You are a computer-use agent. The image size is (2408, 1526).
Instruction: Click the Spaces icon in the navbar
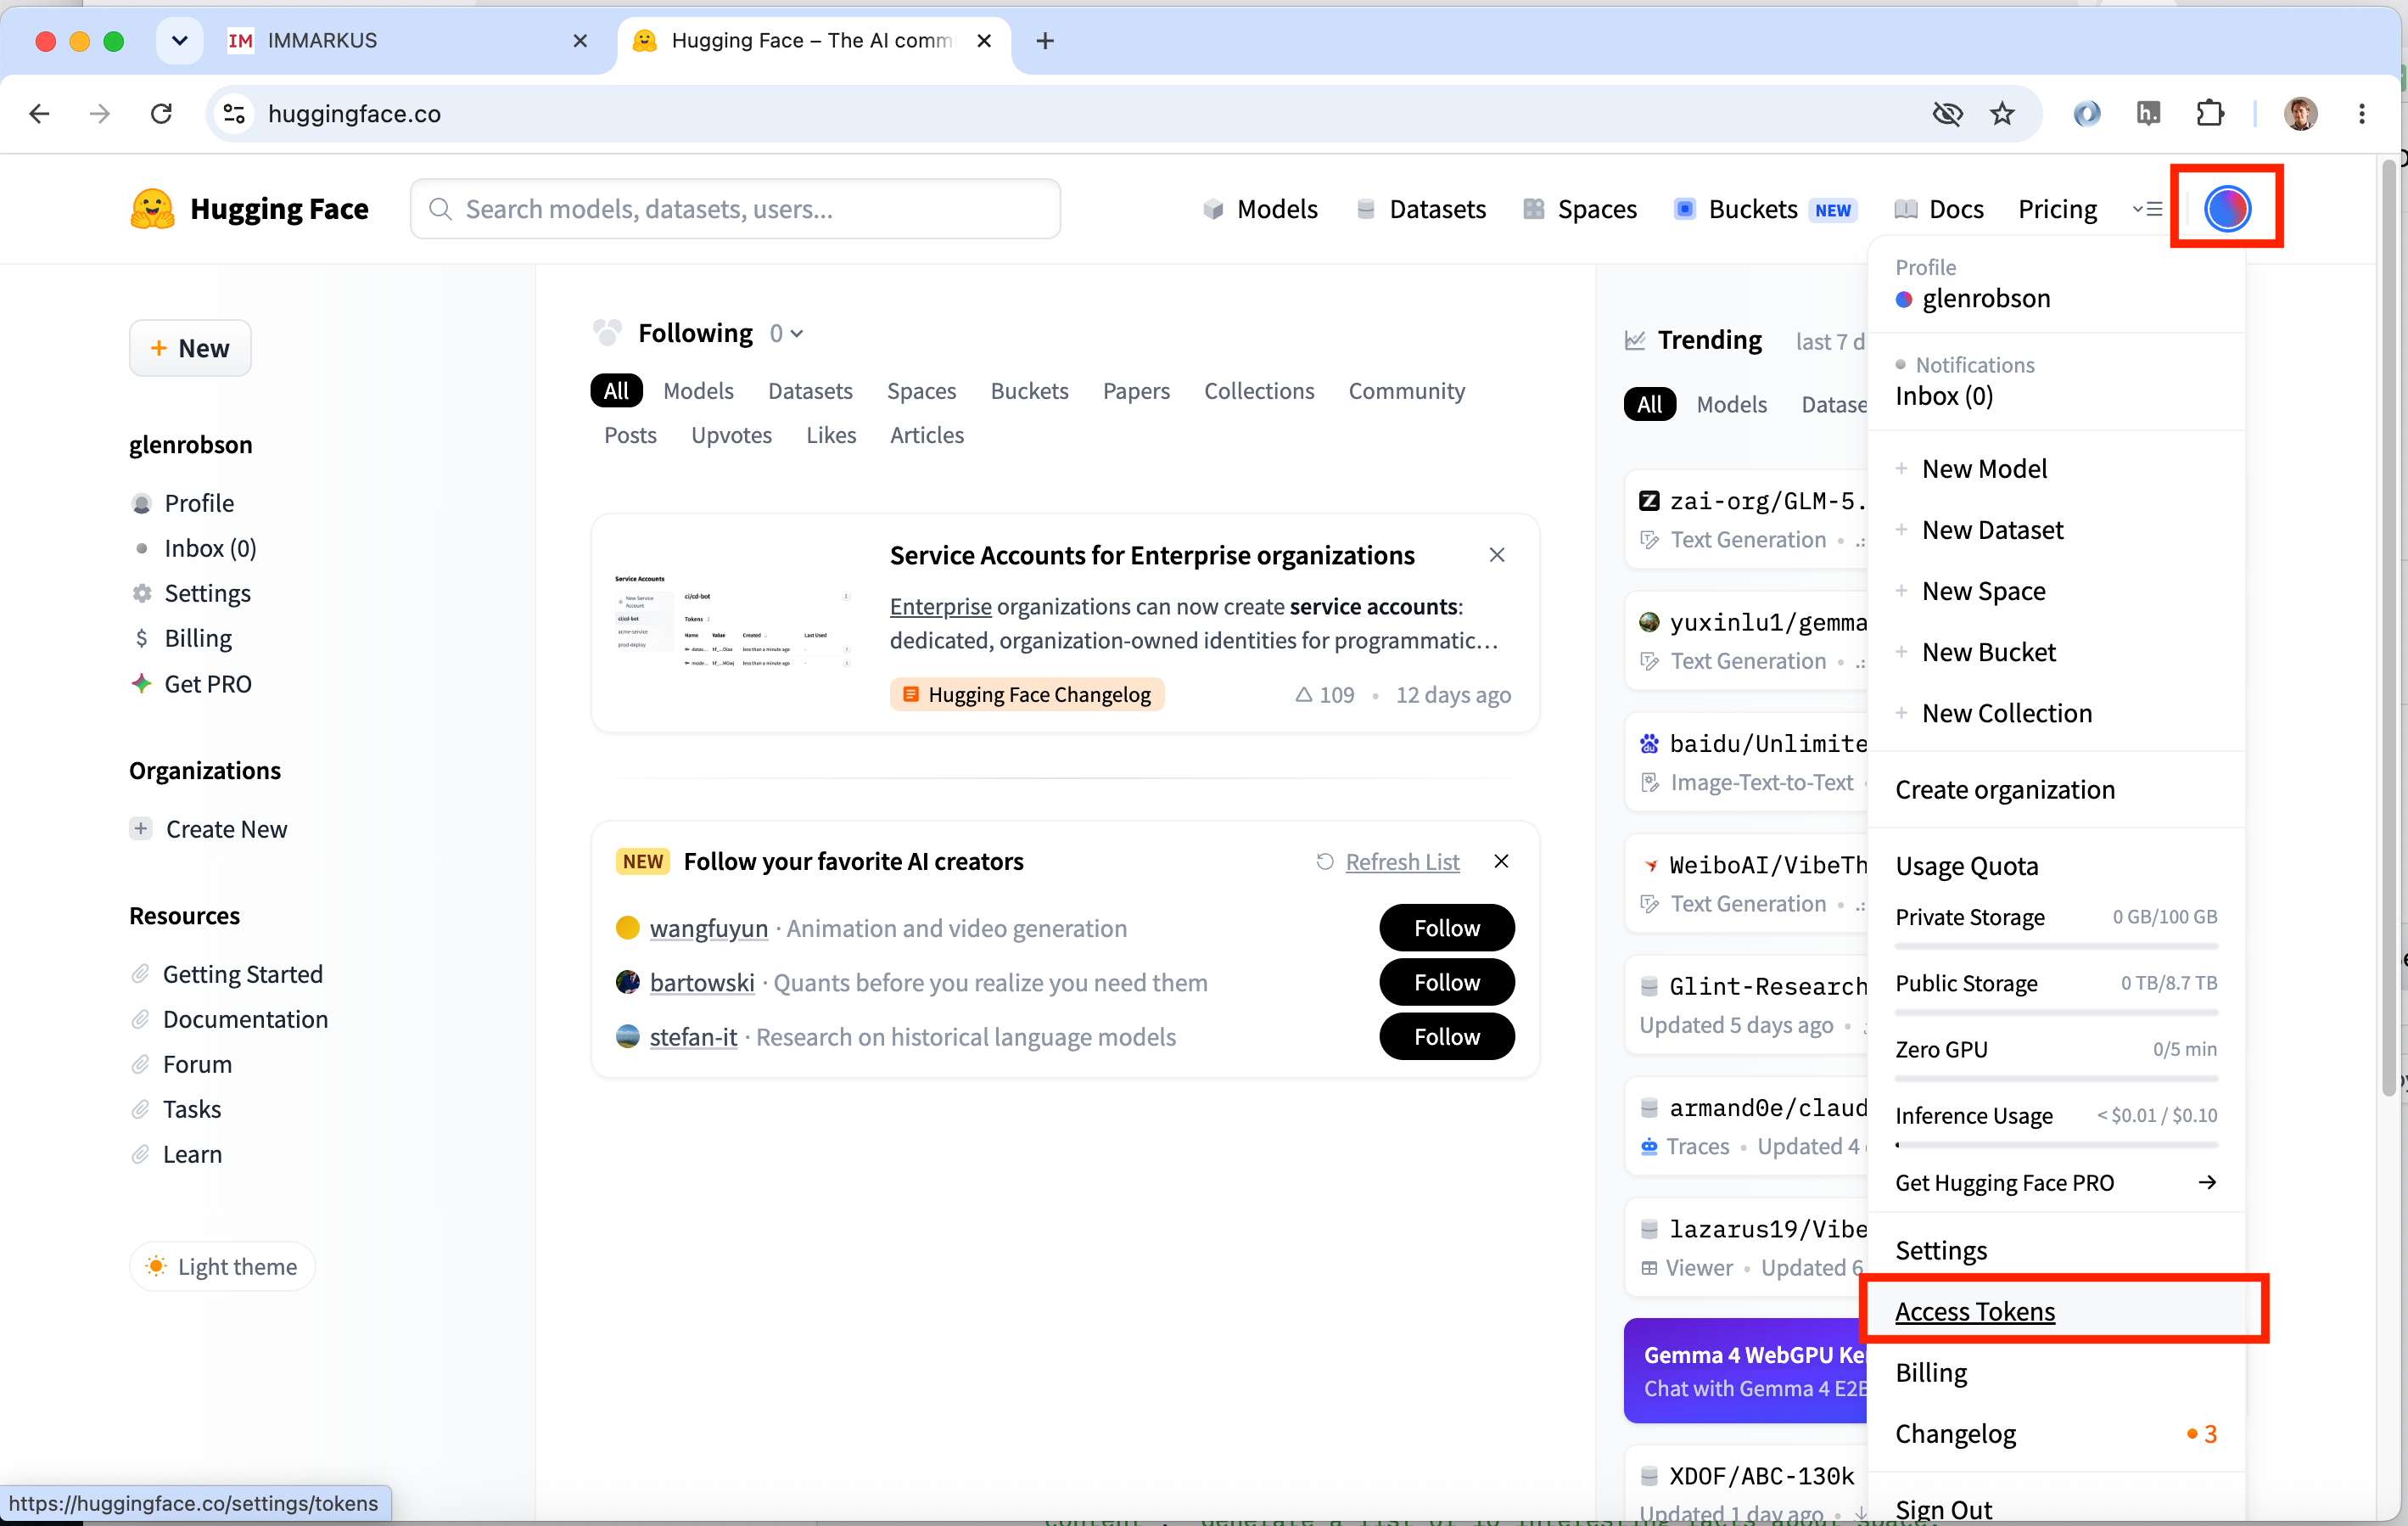point(1533,209)
